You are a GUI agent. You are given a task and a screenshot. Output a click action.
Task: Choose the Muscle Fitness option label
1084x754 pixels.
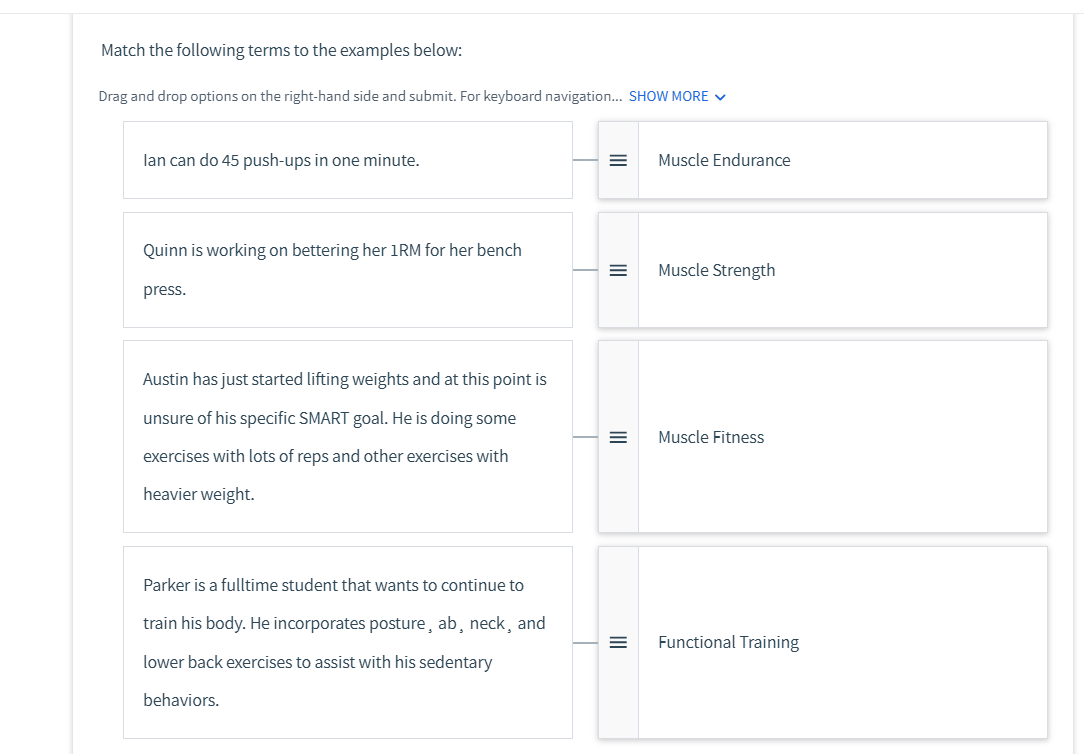[711, 437]
